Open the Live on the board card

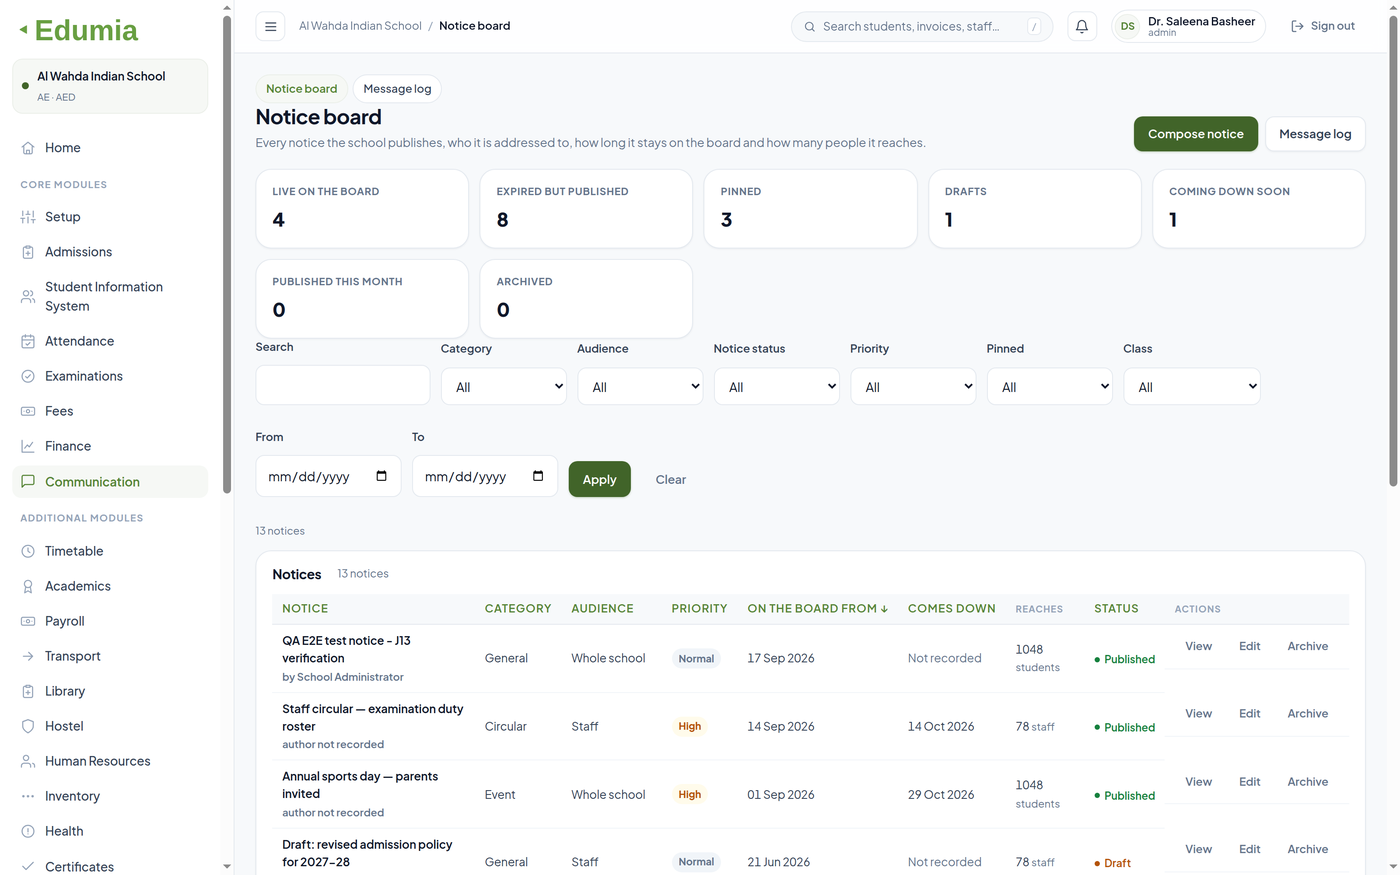point(362,209)
